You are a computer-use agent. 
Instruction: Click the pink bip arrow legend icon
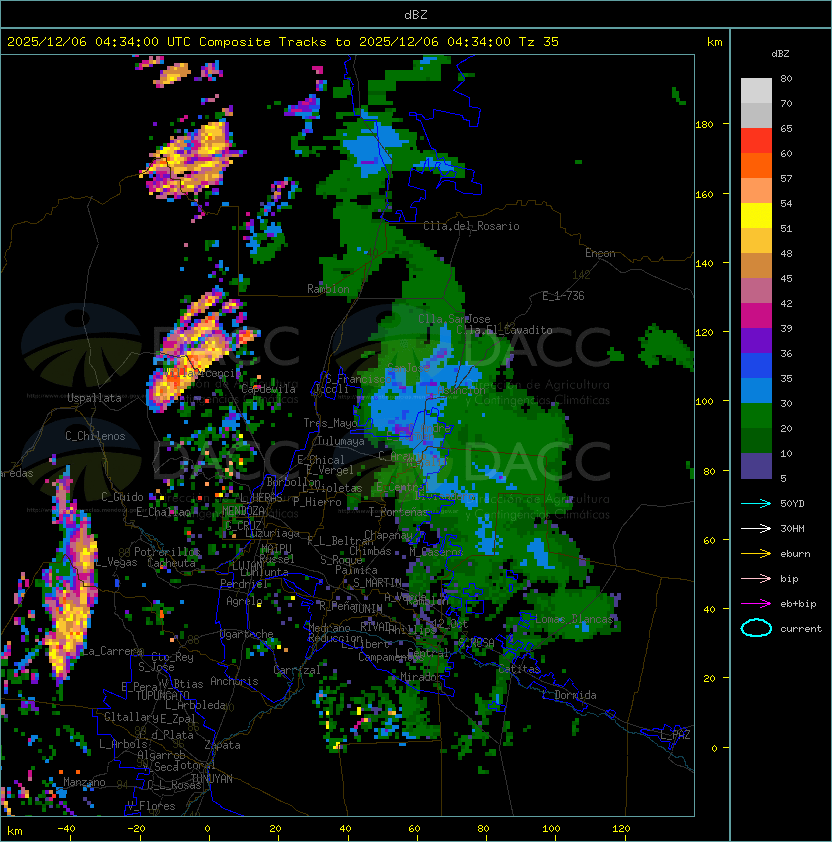pos(756,578)
